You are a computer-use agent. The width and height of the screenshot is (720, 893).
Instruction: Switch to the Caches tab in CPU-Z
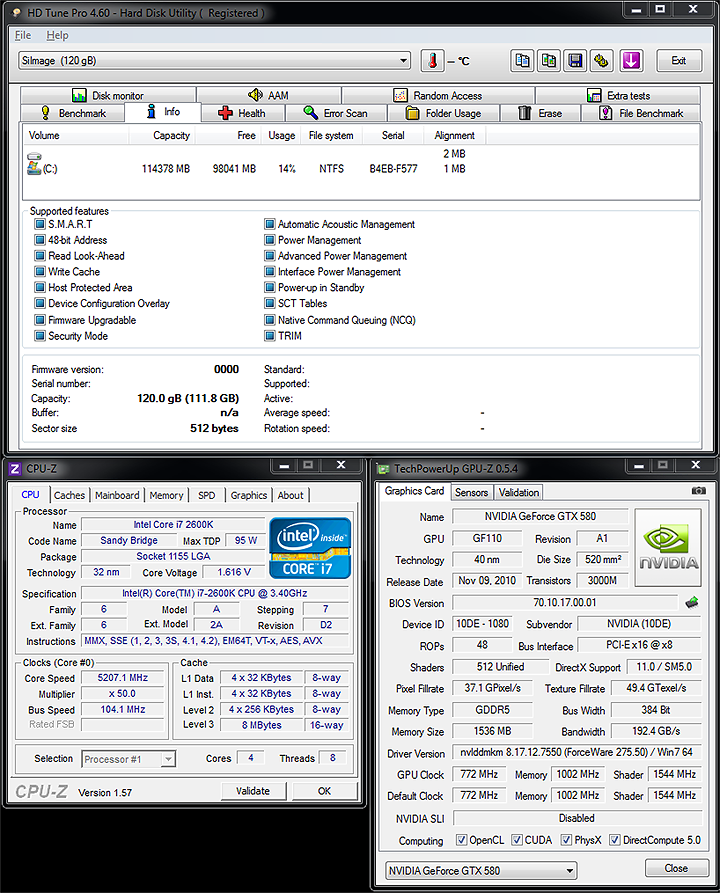[69, 495]
